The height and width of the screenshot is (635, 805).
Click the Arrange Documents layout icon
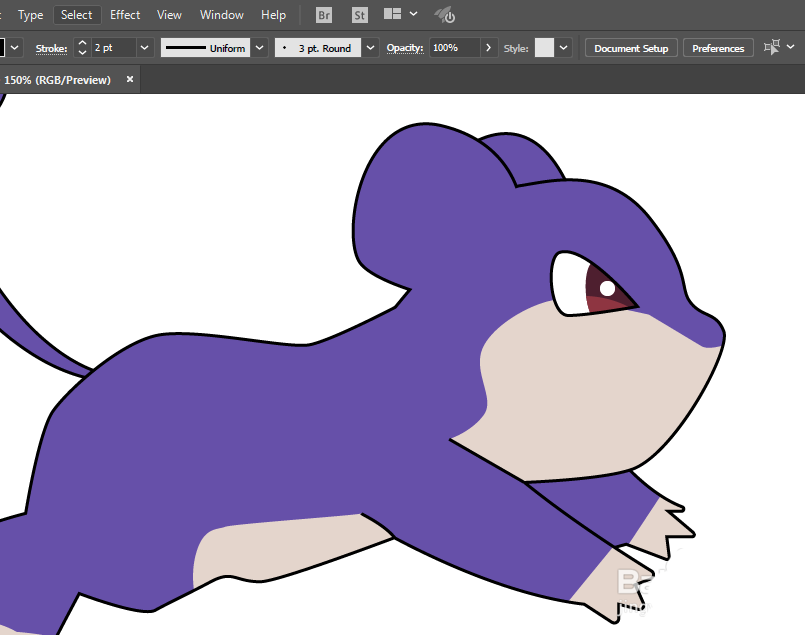pos(393,15)
